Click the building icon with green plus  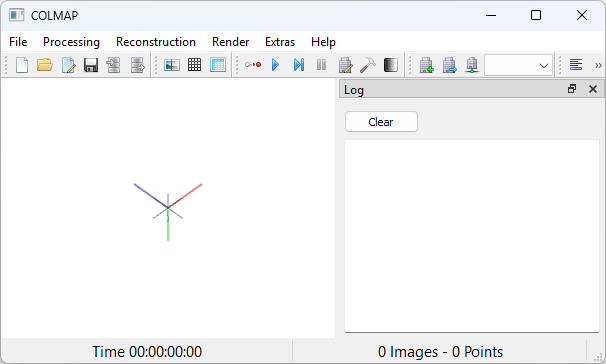427,65
